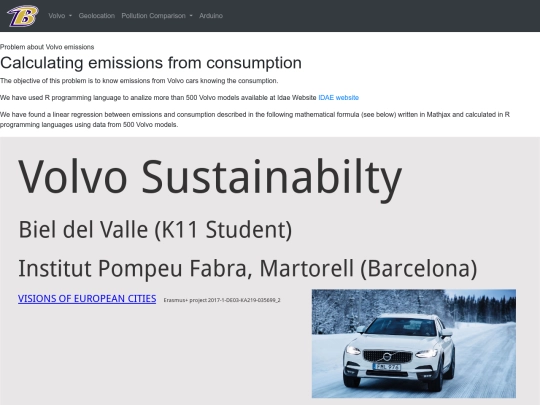The width and height of the screenshot is (540, 405).
Task: Click the 'Calculating emissions from consumption' heading
Action: 151,63
